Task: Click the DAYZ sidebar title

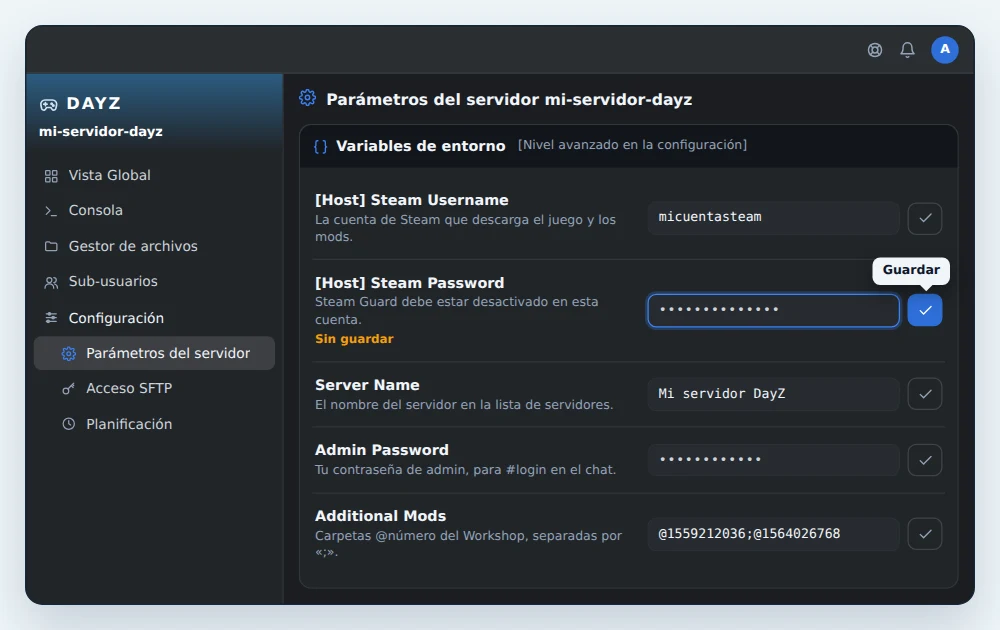Action: (94, 103)
